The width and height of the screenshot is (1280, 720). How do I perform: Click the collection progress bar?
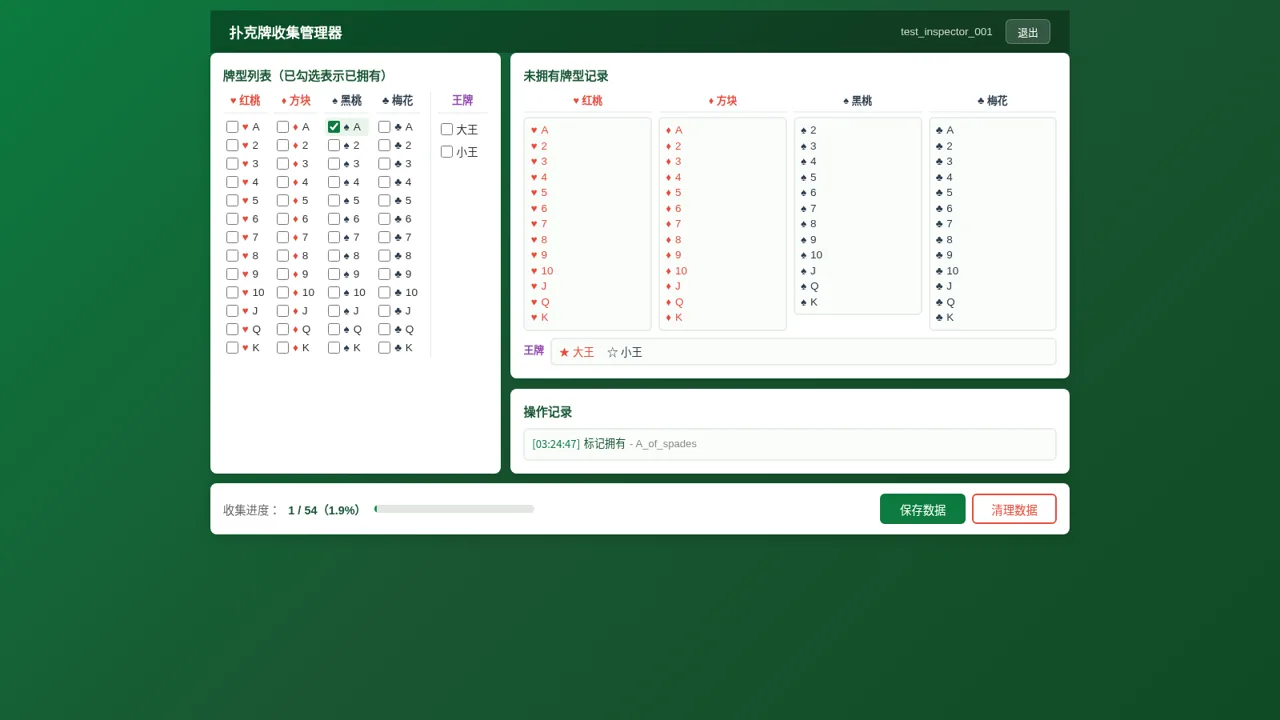454,509
